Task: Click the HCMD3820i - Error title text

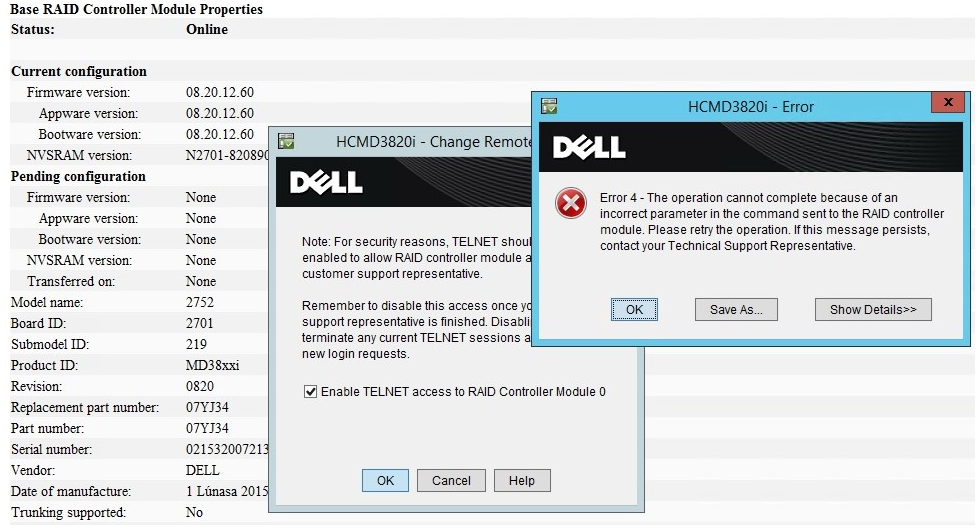Action: 750,107
